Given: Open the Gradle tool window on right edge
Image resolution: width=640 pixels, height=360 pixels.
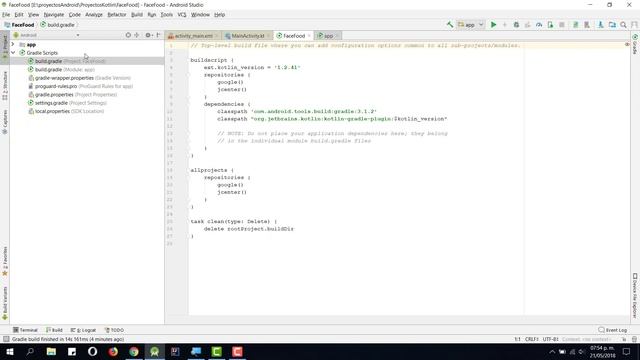Looking at the screenshot, I should pos(635,44).
